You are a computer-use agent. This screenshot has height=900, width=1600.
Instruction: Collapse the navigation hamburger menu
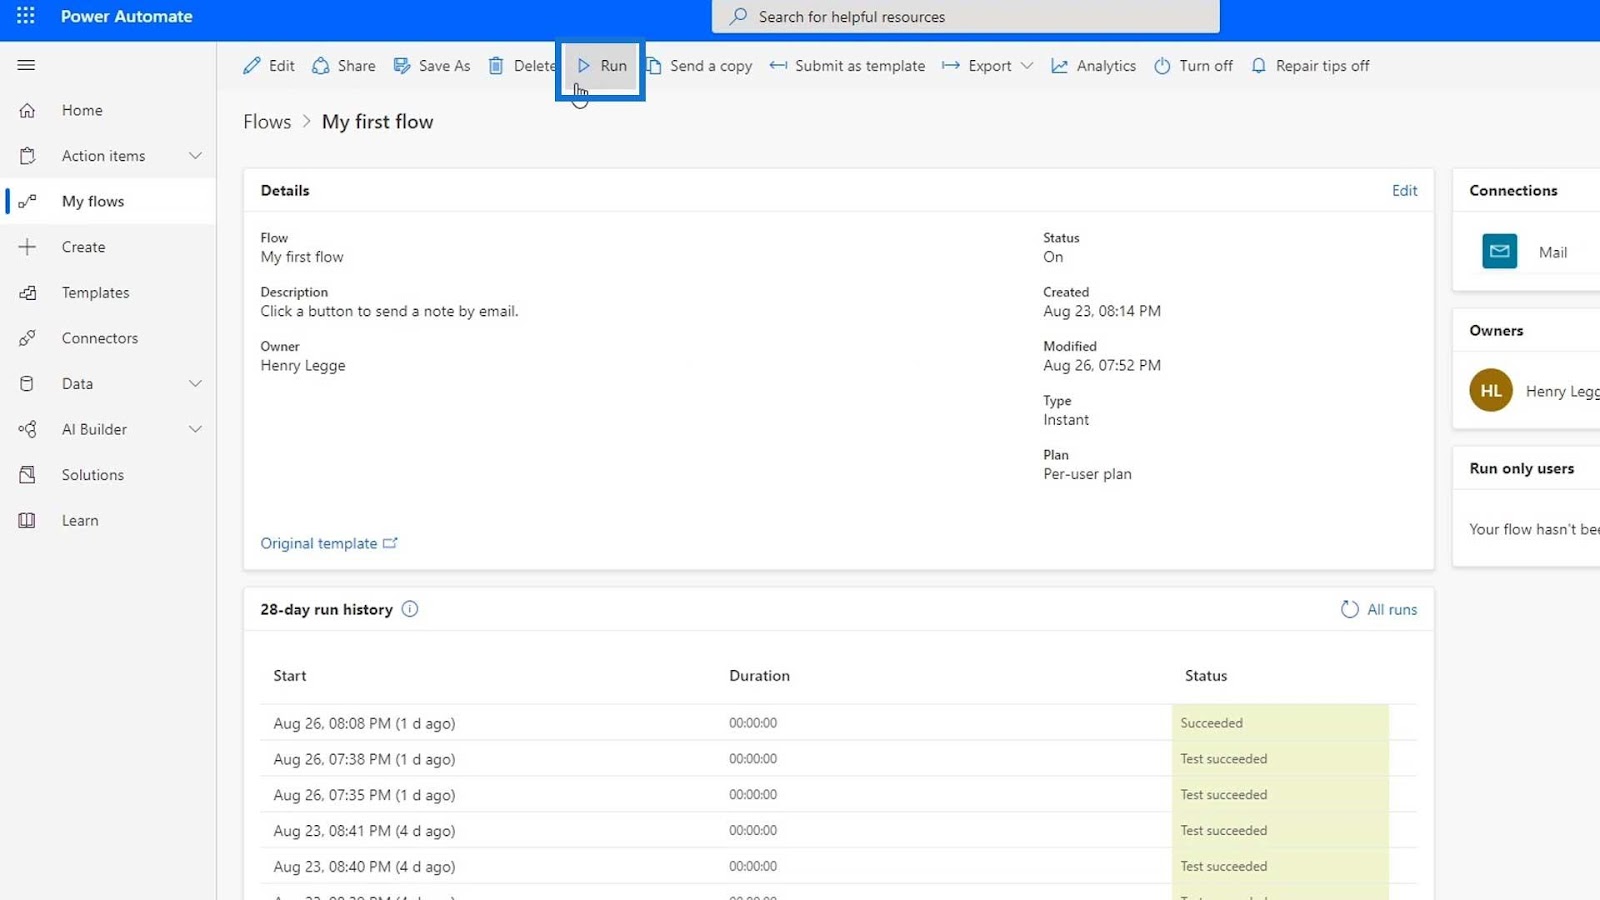(27, 65)
